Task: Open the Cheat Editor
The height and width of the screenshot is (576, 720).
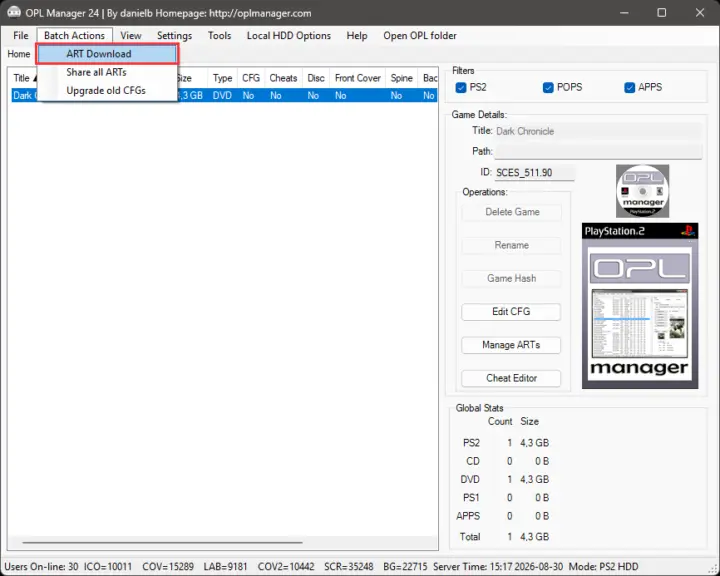Action: coord(511,378)
